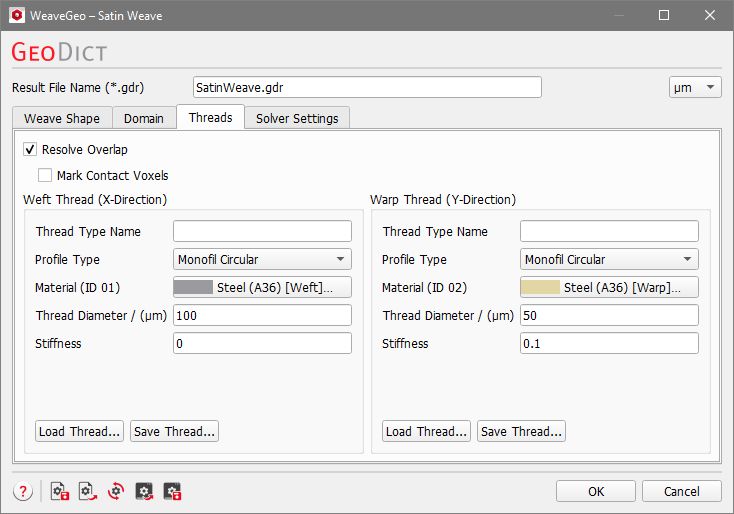Image resolution: width=734 pixels, height=514 pixels.
Task: Maximize the WeaveGeo window
Action: [x=664, y=15]
